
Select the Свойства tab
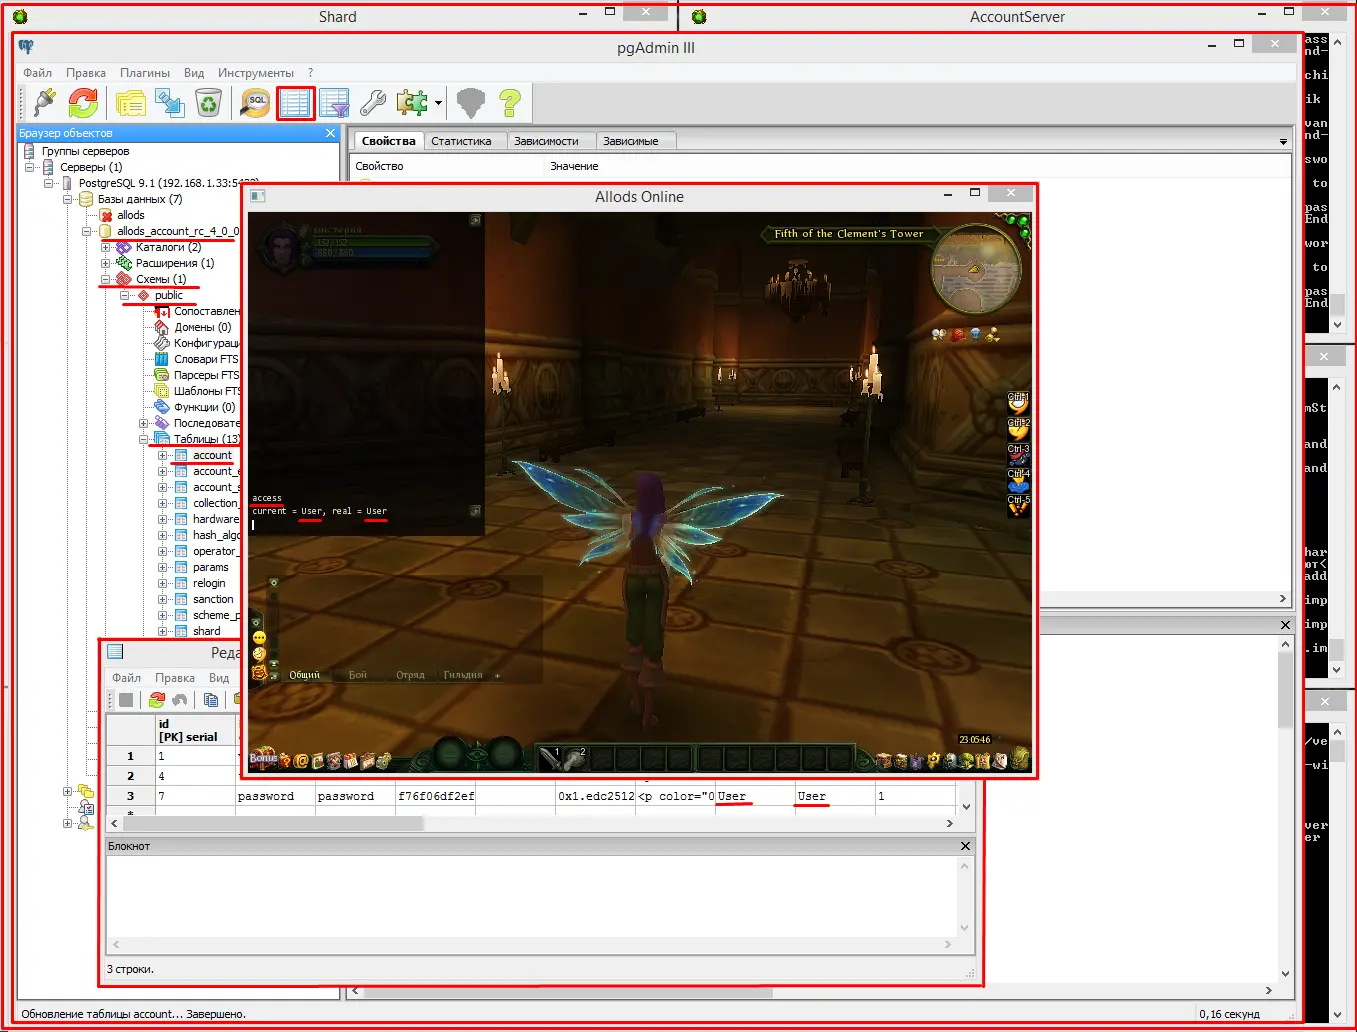[x=388, y=141]
